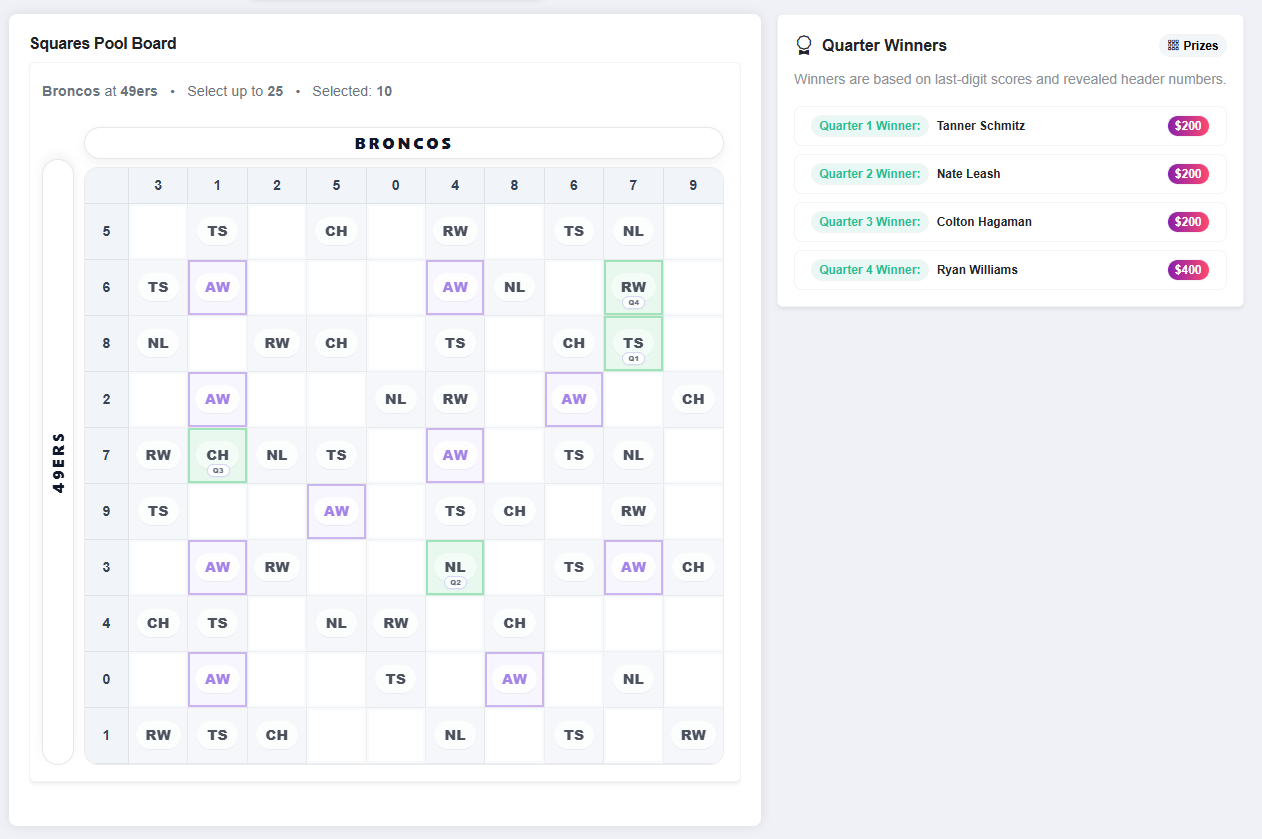Click the 49ERS vertical team header
The height and width of the screenshot is (839, 1262).
point(58,461)
